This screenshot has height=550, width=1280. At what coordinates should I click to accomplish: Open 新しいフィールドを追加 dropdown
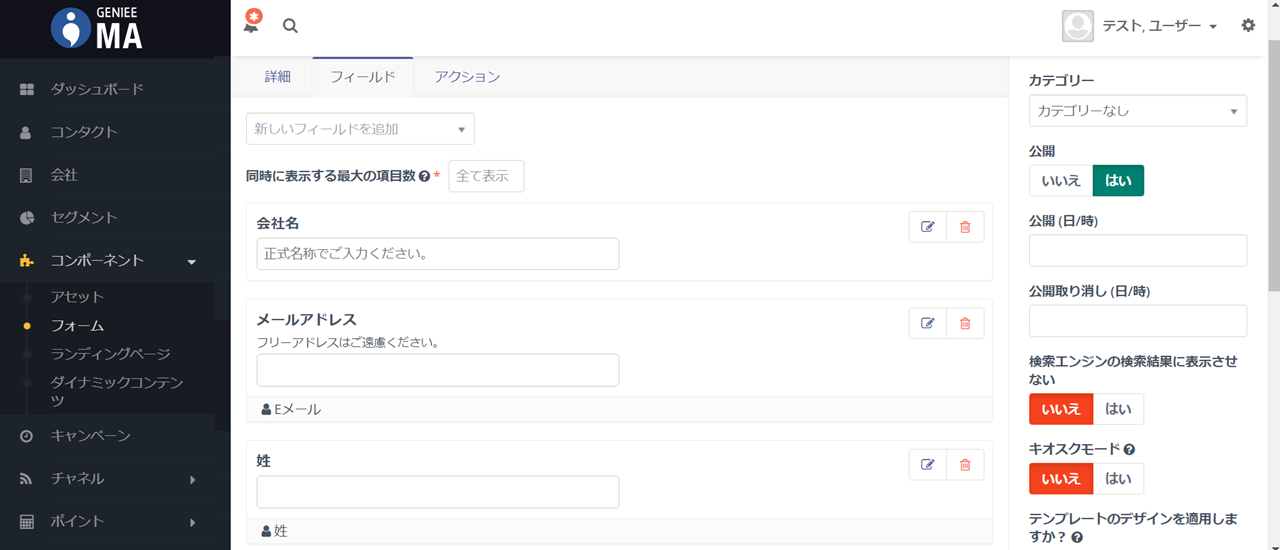(x=360, y=129)
